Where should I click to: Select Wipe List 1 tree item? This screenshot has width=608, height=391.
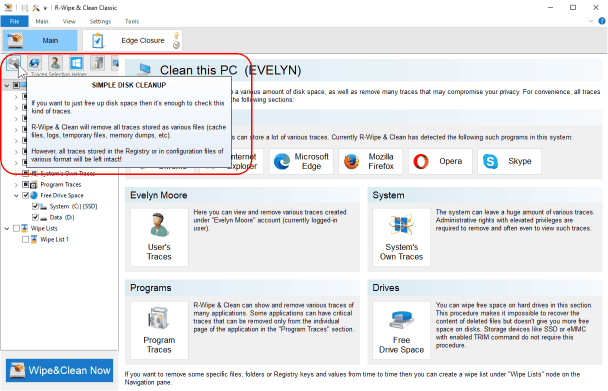pos(55,239)
